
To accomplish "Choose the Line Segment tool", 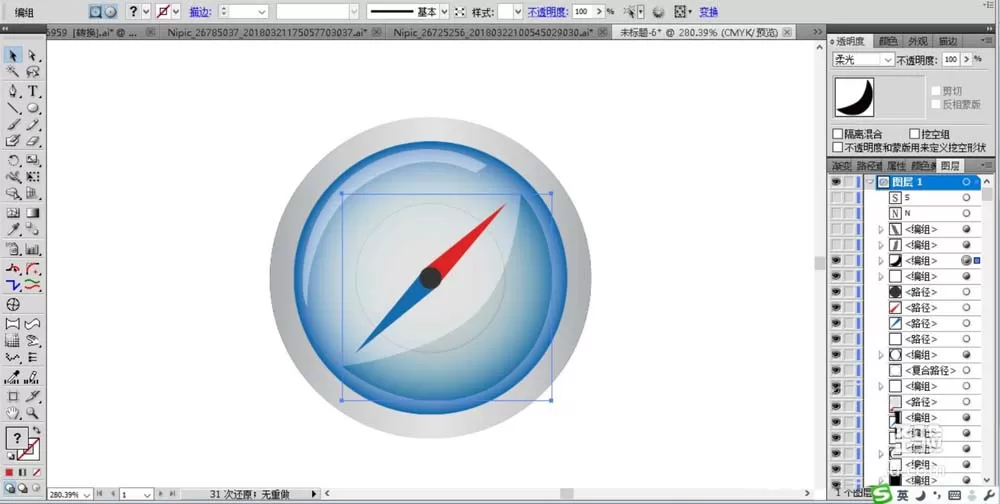I will 13,108.
